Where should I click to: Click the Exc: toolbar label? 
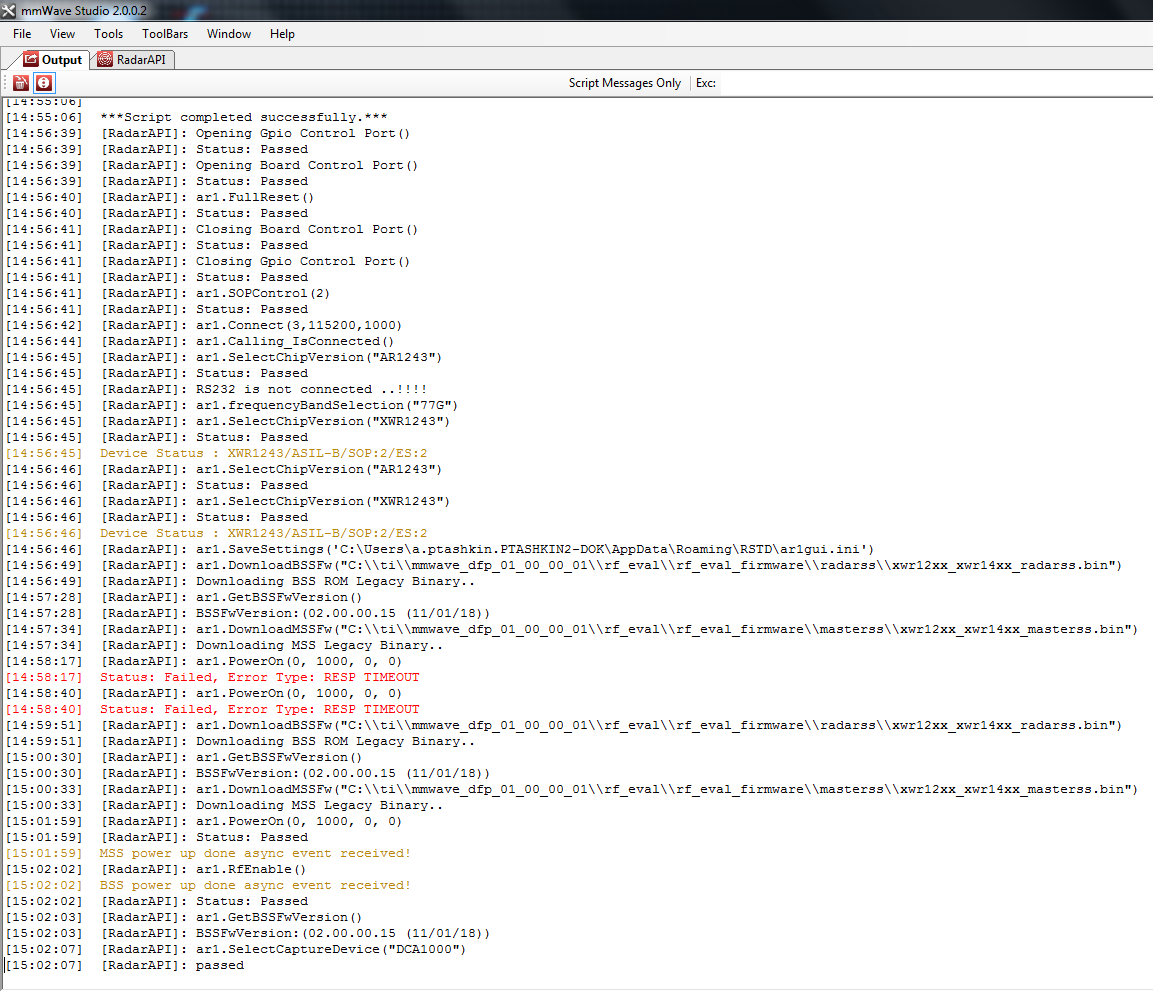[x=706, y=83]
